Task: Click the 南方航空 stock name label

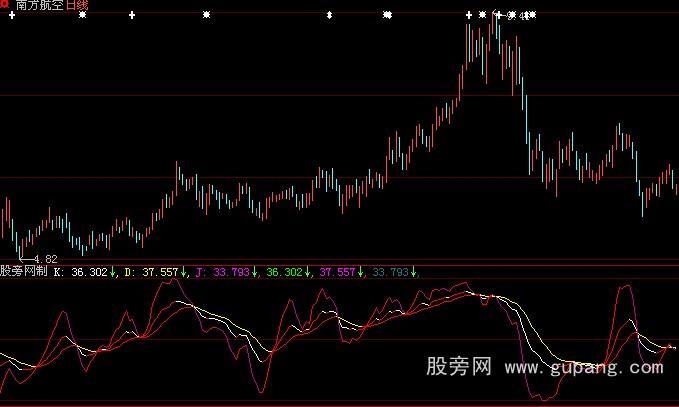Action: click(x=39, y=5)
